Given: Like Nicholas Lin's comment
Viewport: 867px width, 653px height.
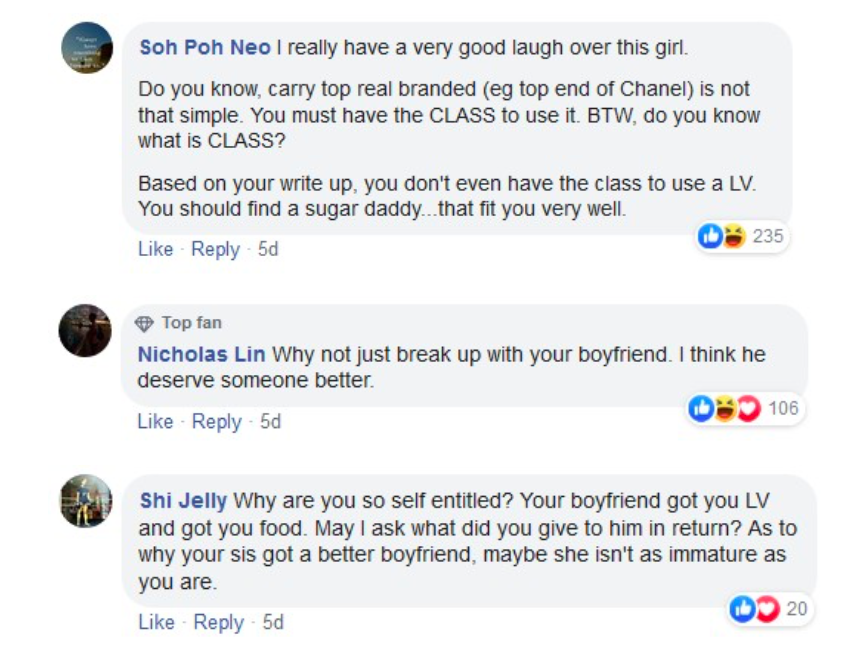Looking at the screenshot, I should pos(155,422).
